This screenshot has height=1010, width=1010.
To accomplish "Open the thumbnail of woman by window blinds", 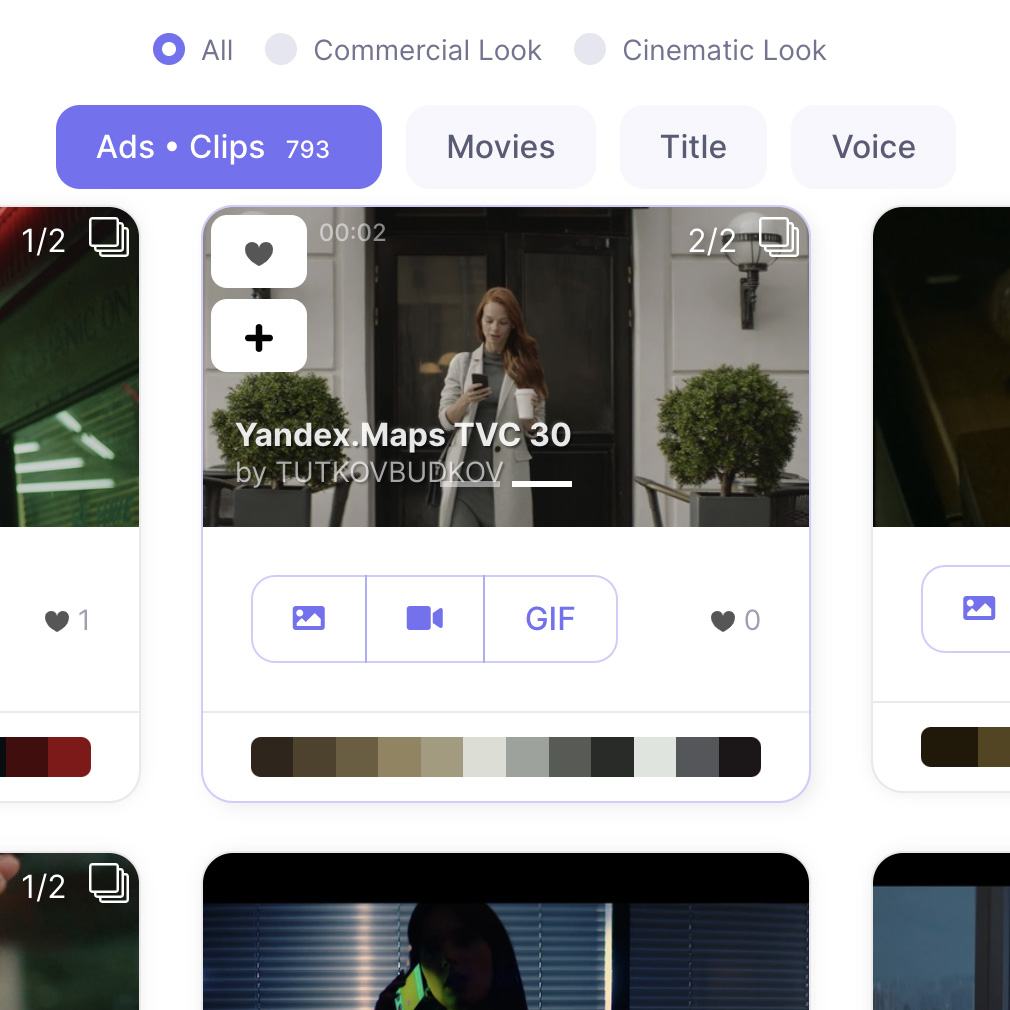I will (x=506, y=931).
